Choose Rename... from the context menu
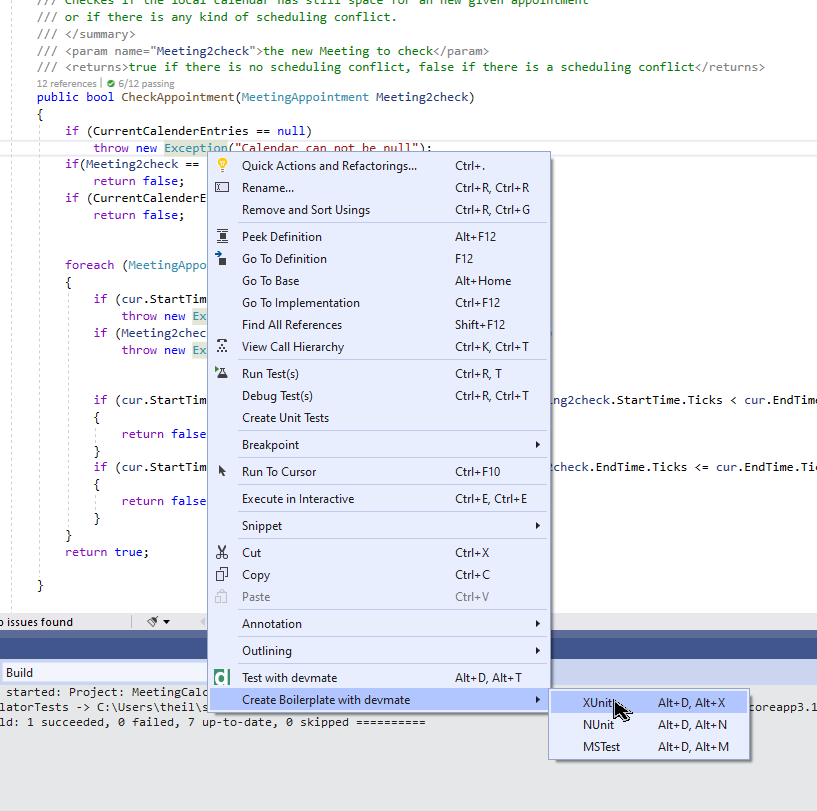This screenshot has height=811, width=817. click(379, 188)
